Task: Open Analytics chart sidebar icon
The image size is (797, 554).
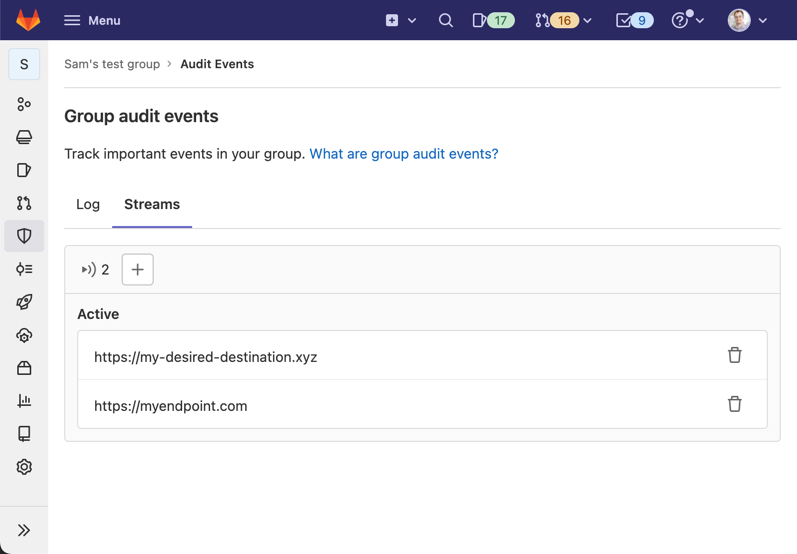Action: 24,401
